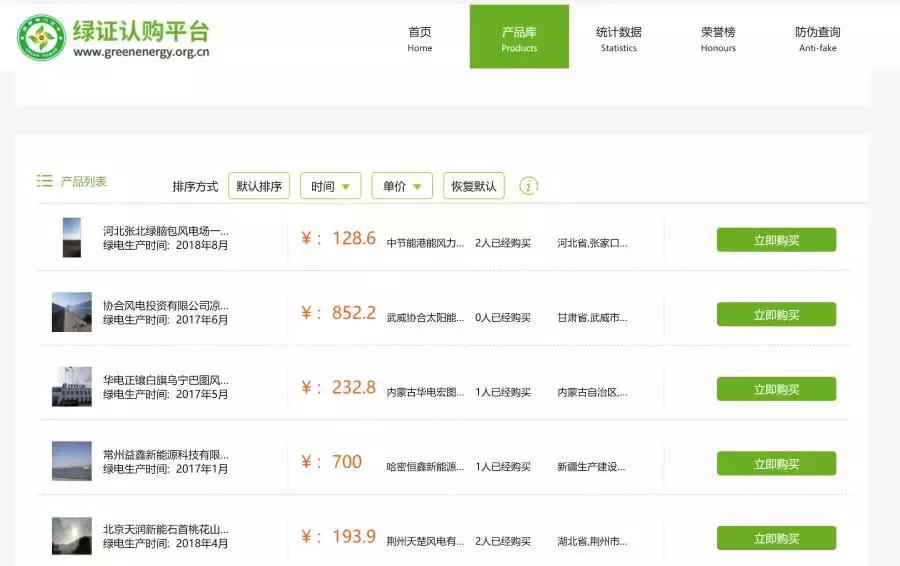Click seller name 荆州天楚风电有...

(x=425, y=541)
